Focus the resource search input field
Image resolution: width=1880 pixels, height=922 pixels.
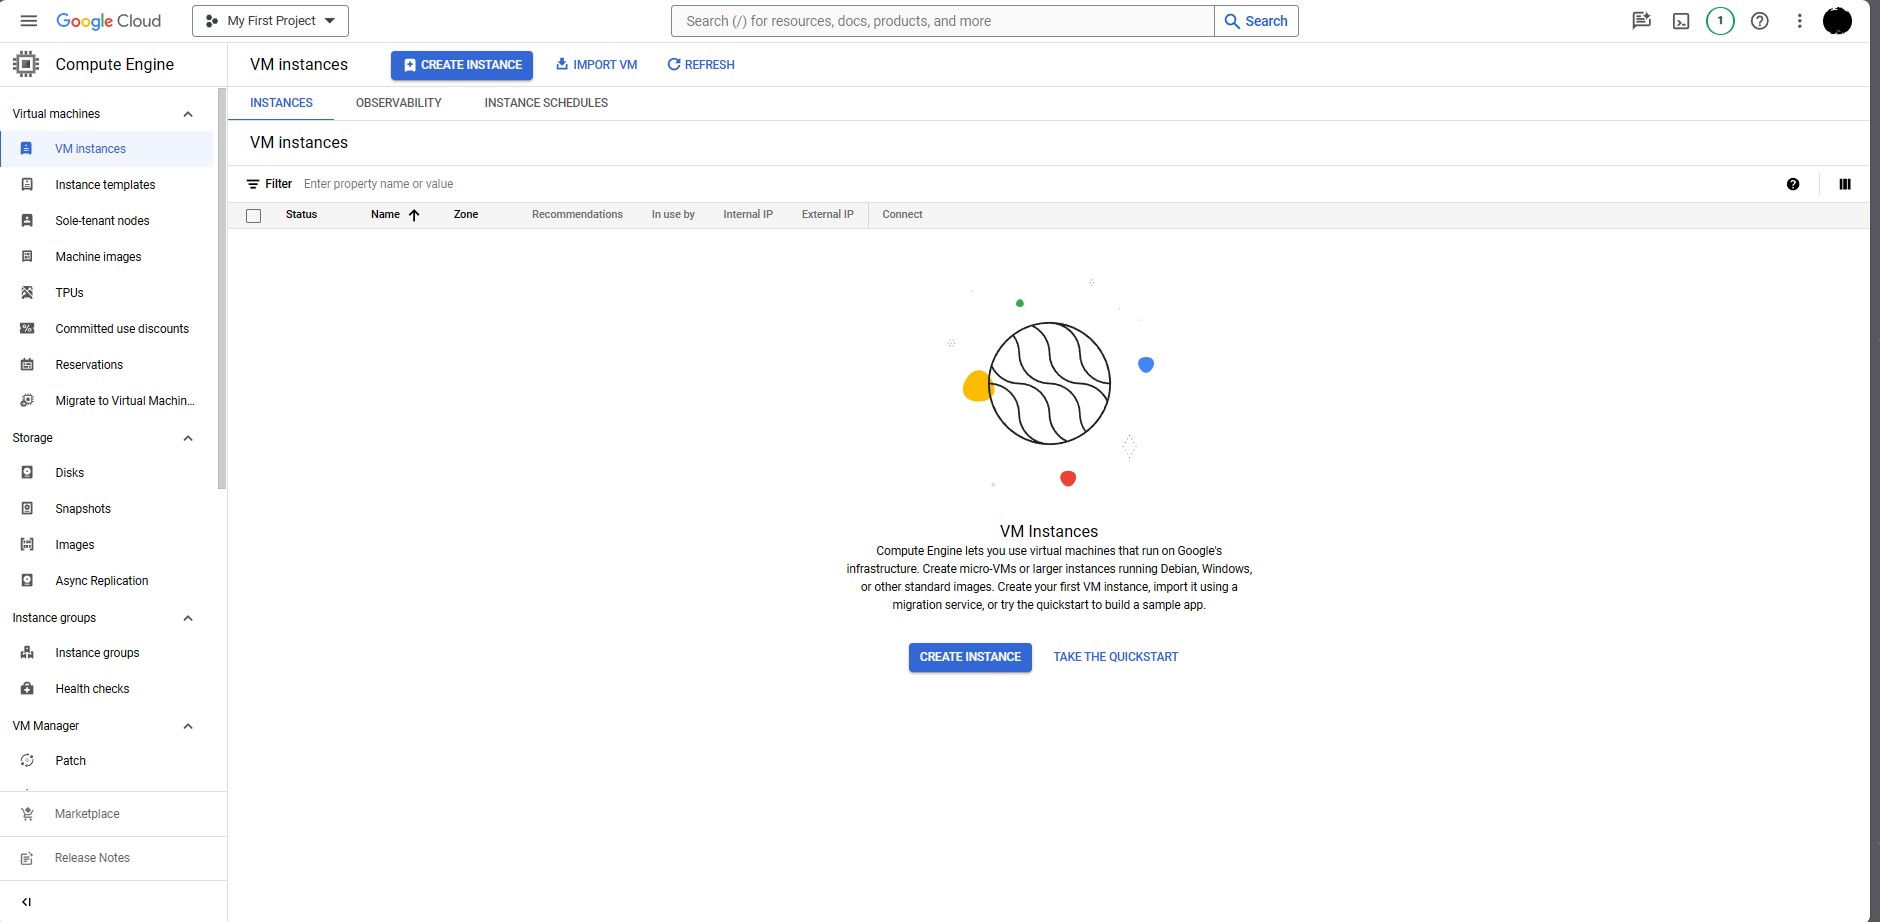pyautogui.click(x=942, y=21)
